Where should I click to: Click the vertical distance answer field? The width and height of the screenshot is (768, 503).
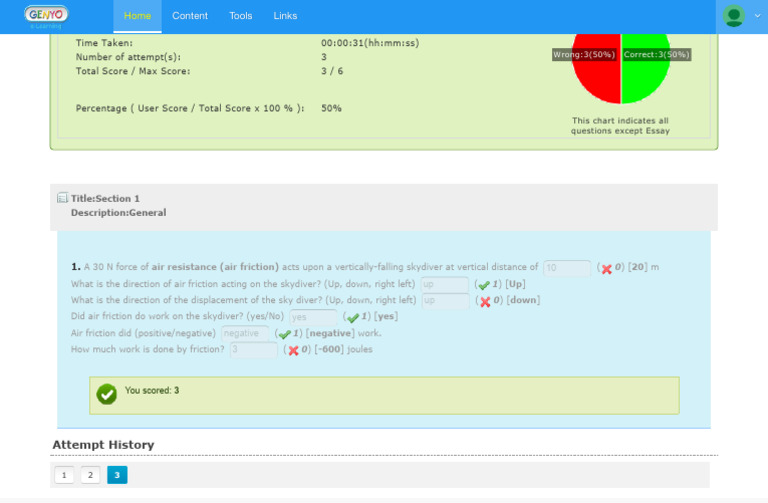(x=567, y=268)
